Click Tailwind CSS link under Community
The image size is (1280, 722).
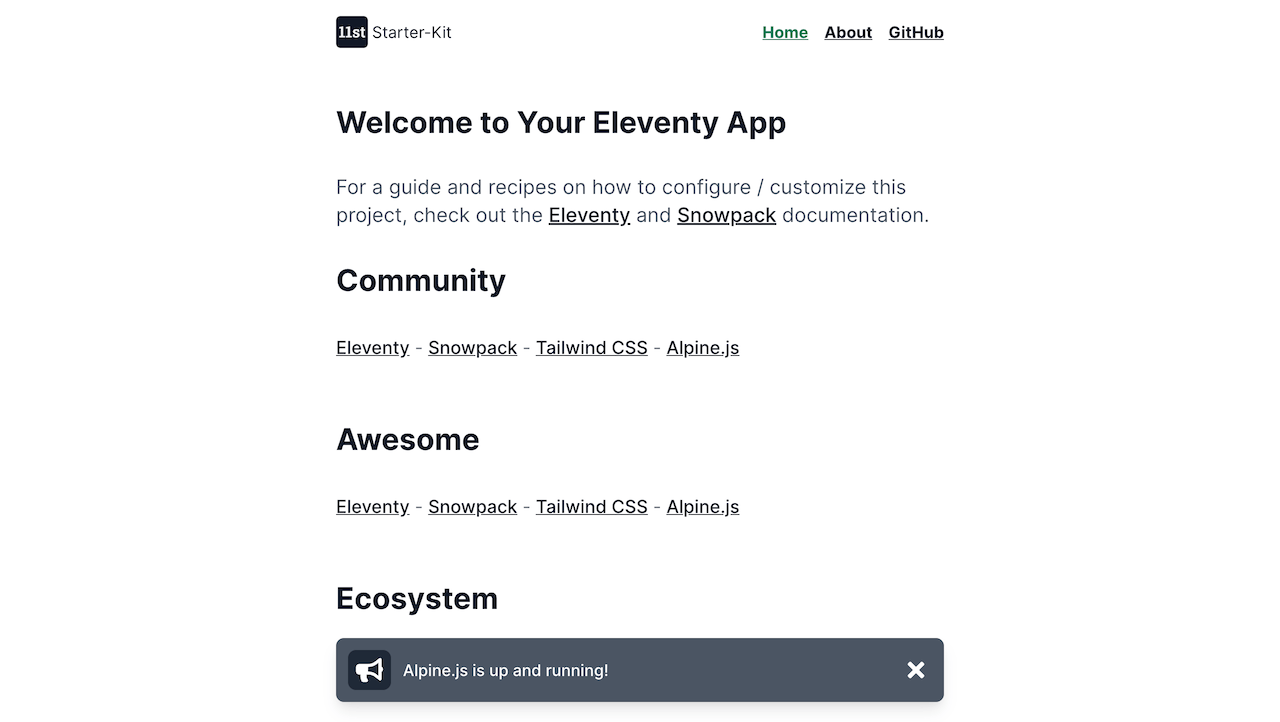coord(591,348)
